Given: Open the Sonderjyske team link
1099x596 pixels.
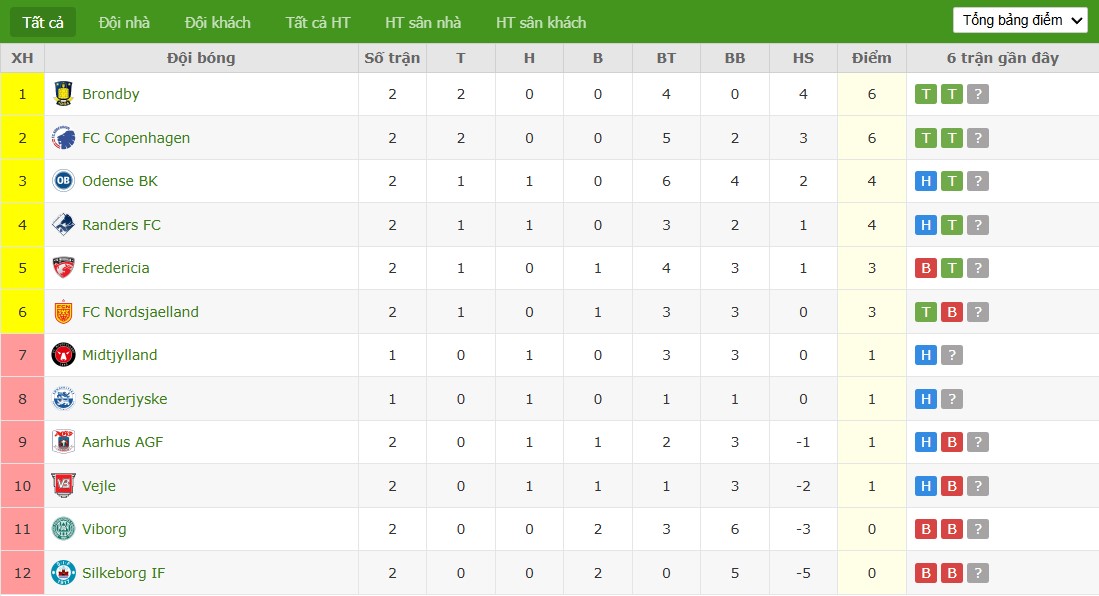Looking at the screenshot, I should 125,399.
